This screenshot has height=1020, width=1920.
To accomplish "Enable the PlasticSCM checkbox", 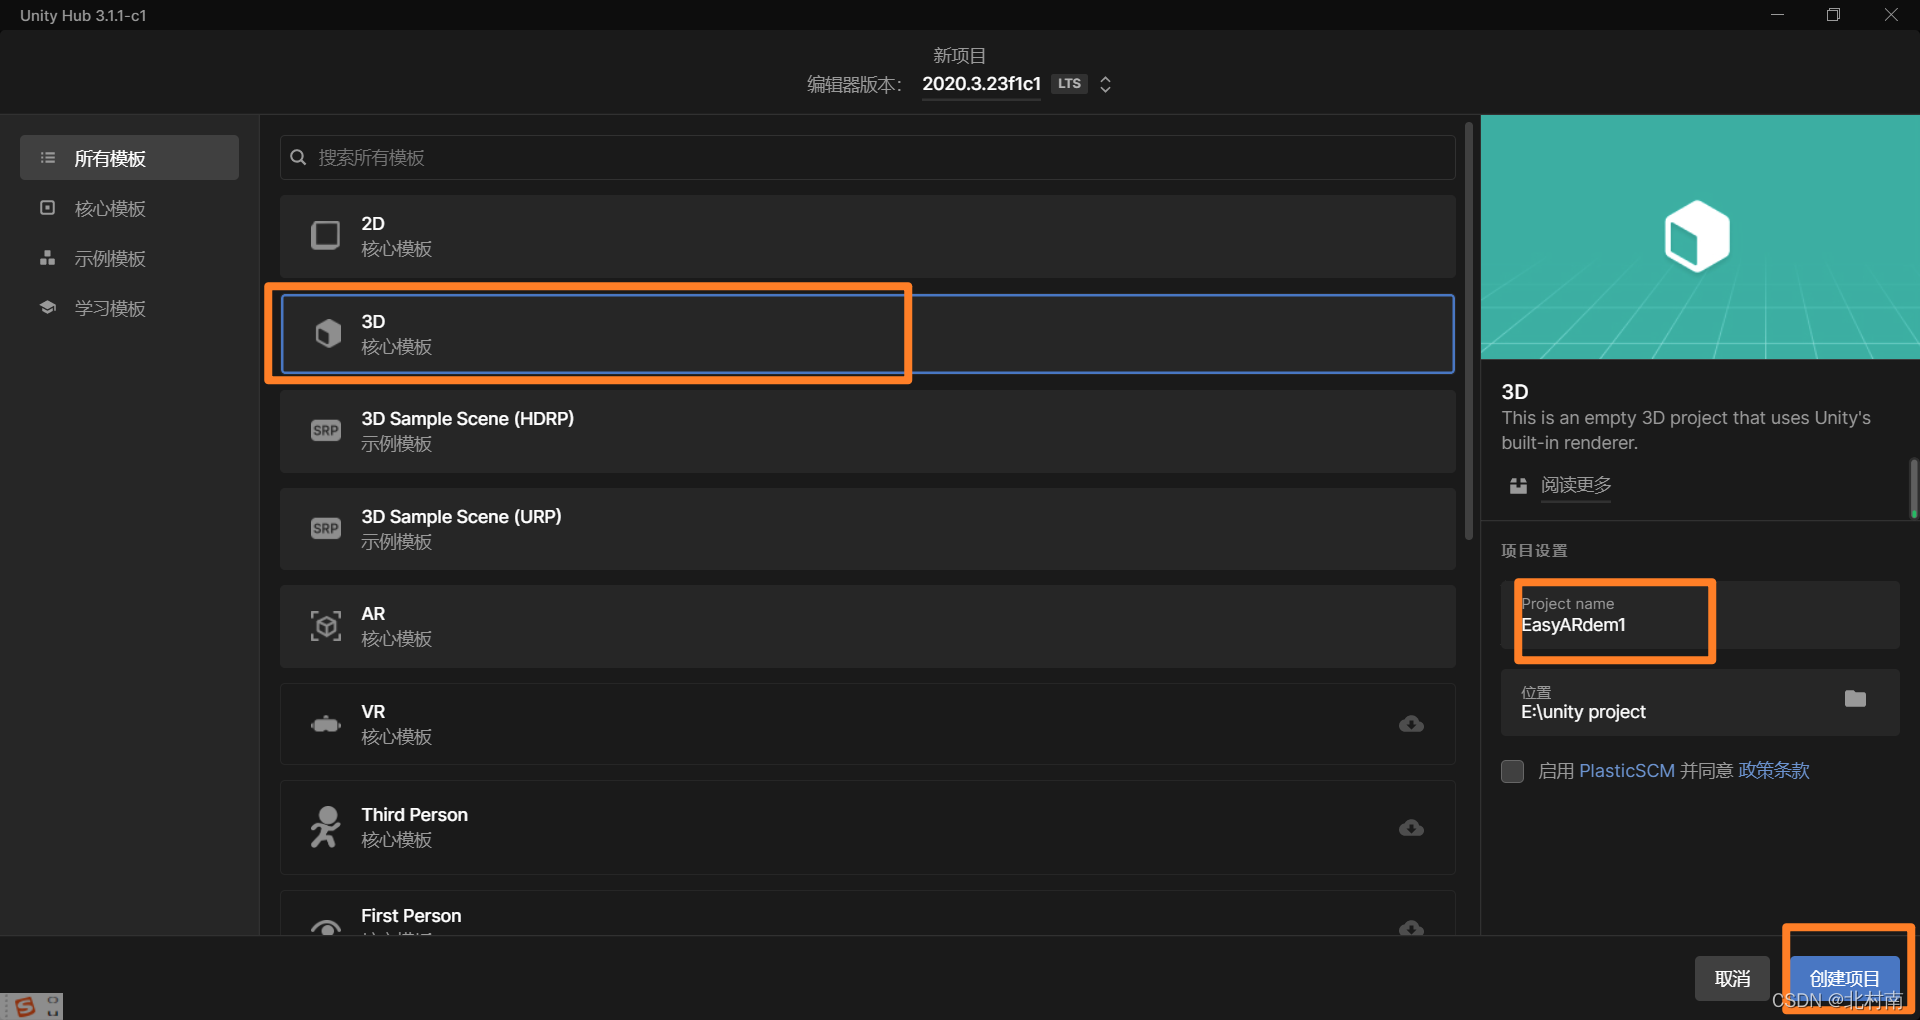I will [x=1512, y=771].
